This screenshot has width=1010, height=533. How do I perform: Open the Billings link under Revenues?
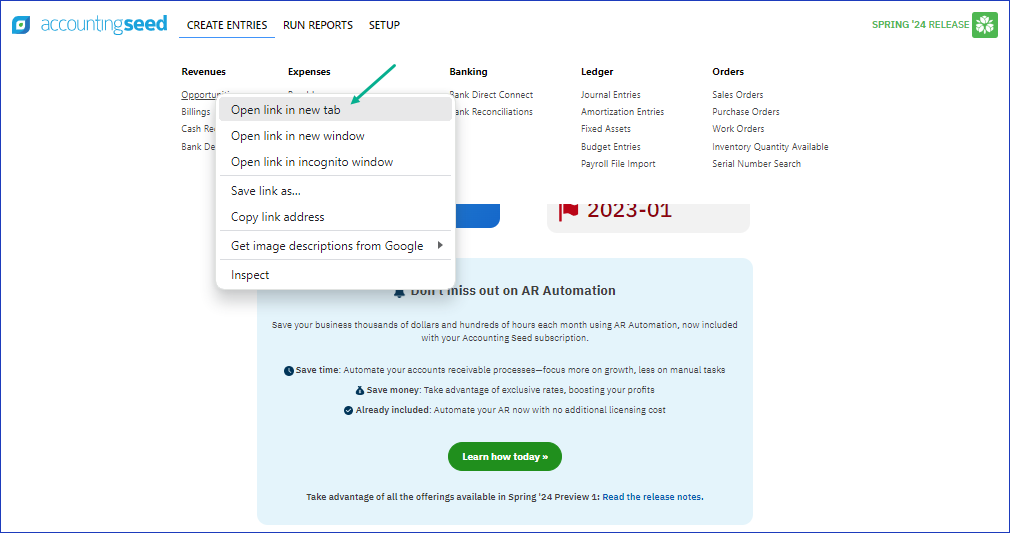pos(196,111)
